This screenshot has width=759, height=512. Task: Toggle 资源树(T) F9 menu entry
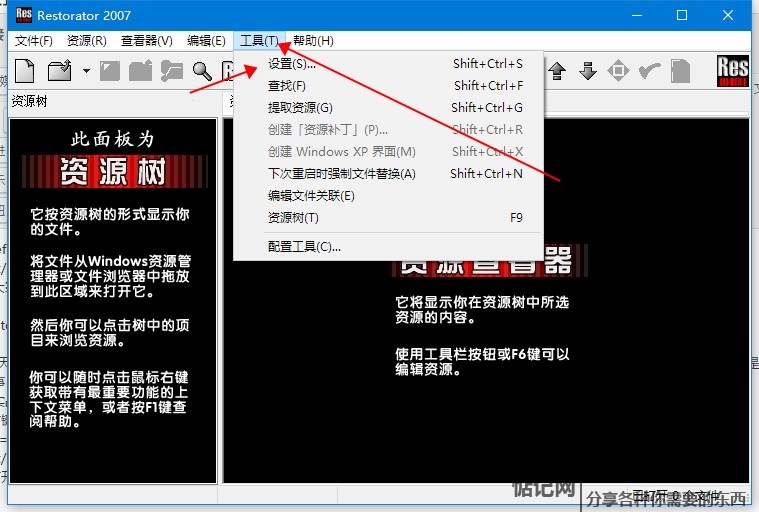[x=389, y=218]
